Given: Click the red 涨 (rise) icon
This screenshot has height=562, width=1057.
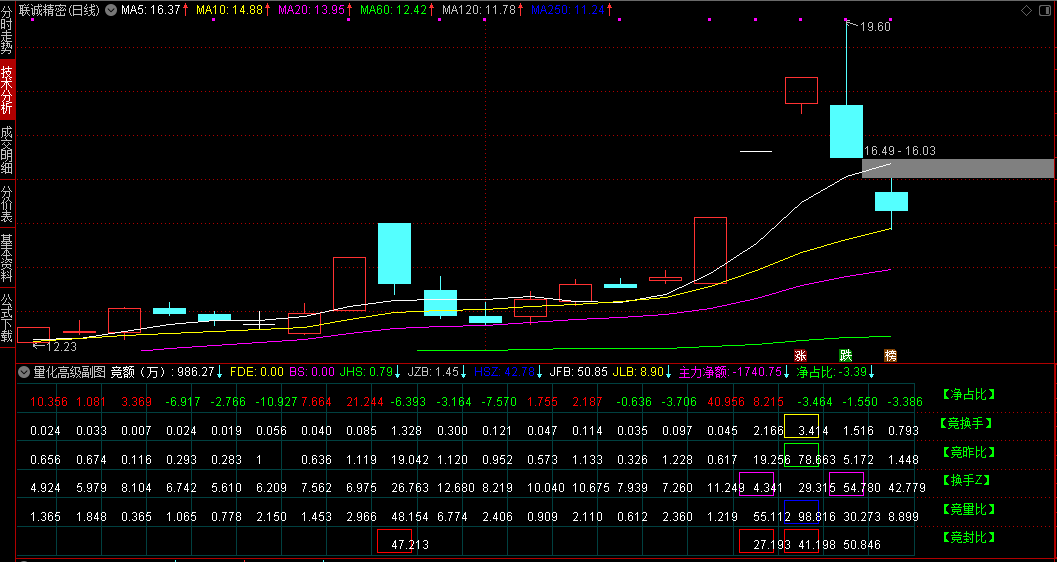Looking at the screenshot, I should (800, 355).
